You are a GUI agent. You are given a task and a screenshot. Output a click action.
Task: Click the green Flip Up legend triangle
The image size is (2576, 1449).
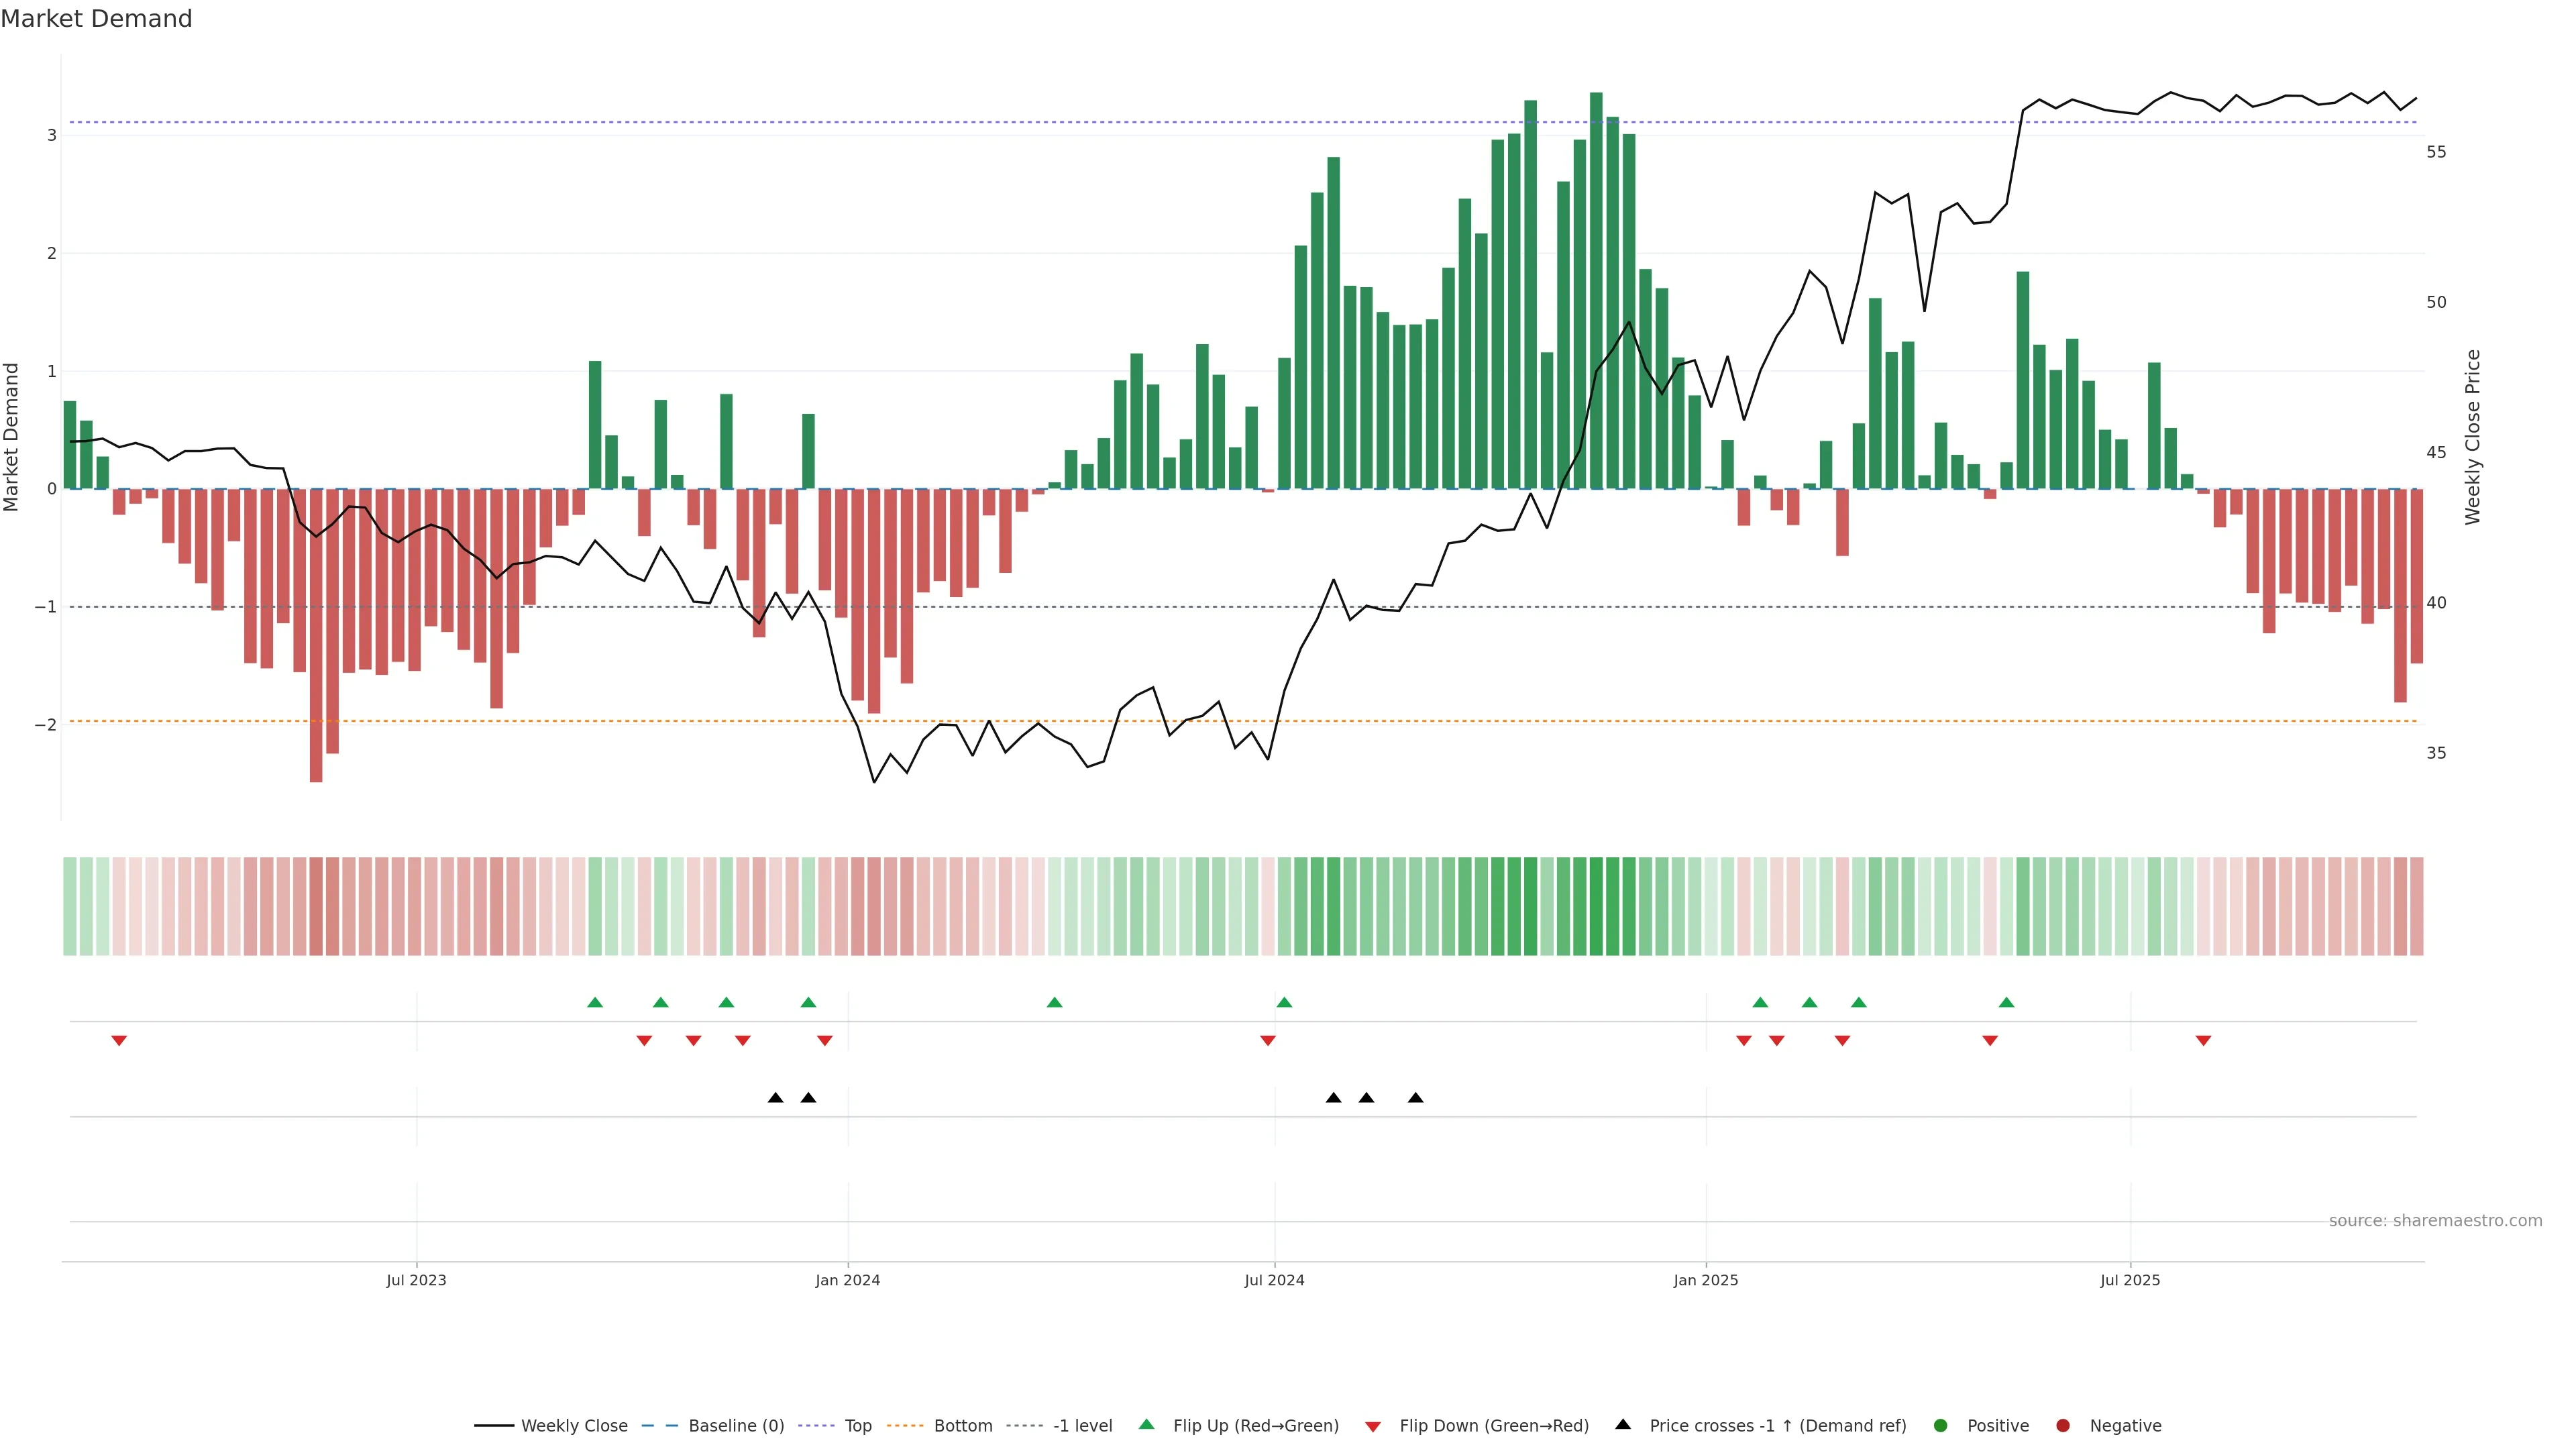1146,1424
